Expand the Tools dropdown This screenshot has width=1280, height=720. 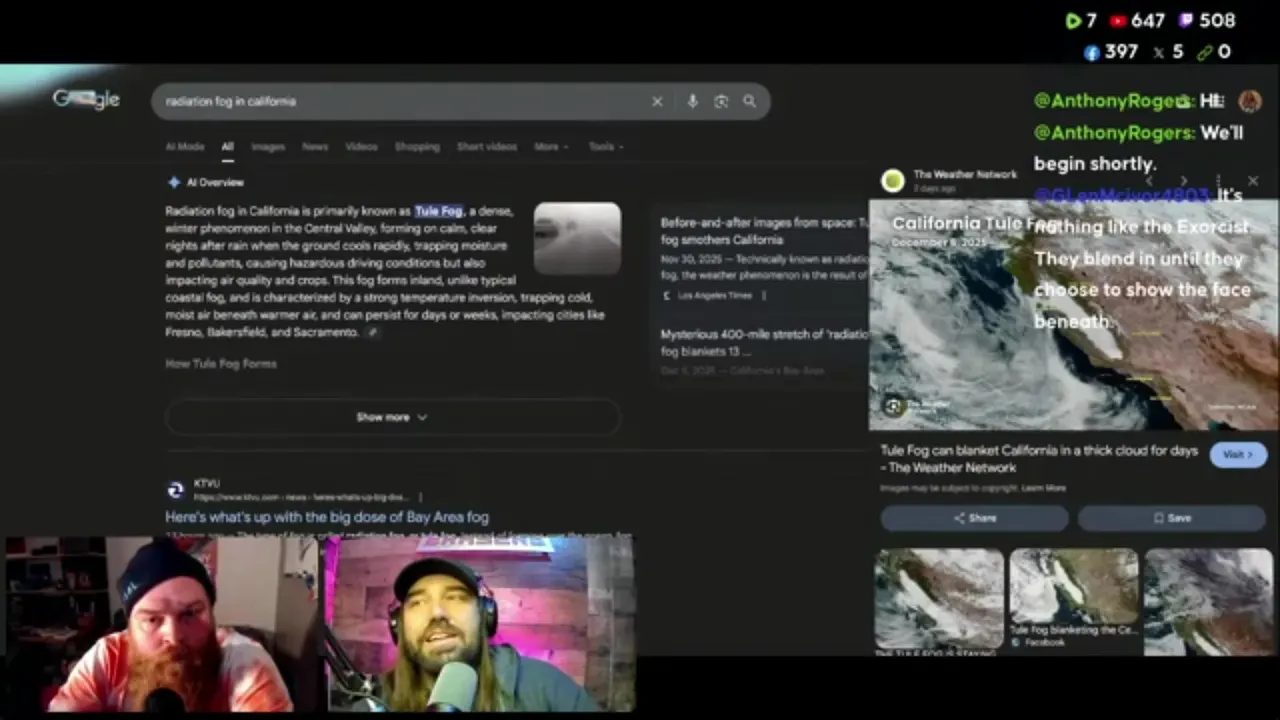[x=606, y=146]
